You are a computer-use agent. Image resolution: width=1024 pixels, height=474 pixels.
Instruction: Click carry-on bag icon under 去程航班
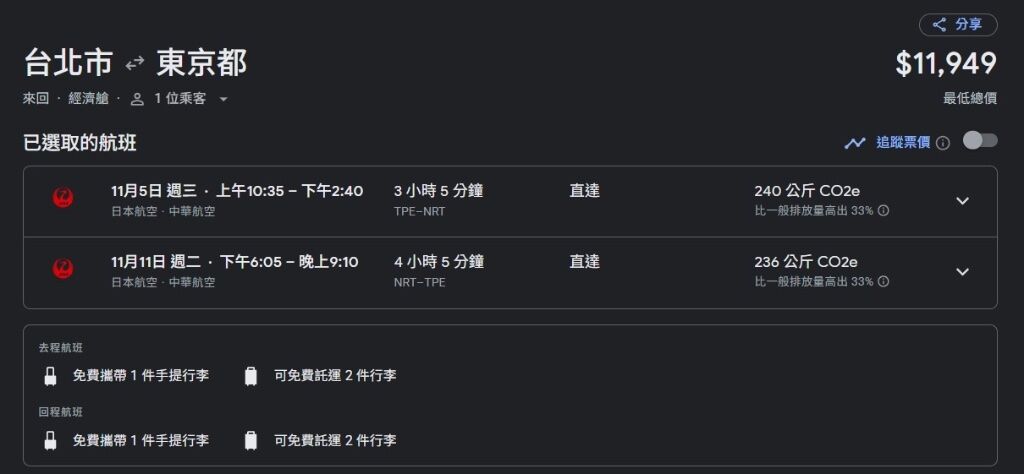coord(50,376)
